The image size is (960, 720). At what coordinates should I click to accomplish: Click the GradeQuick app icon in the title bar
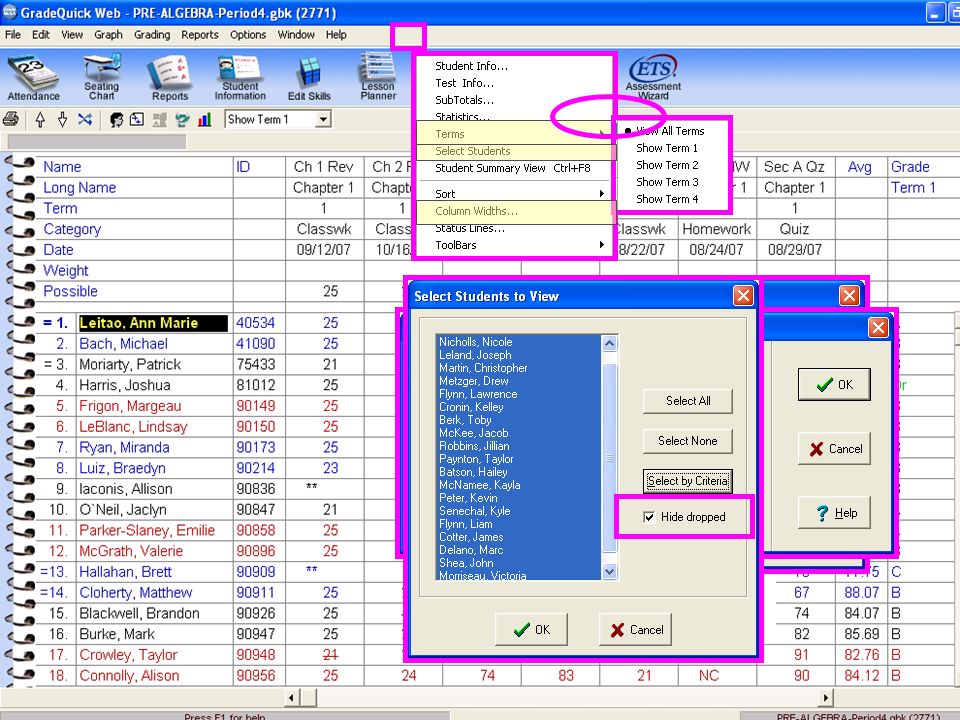[x=9, y=12]
